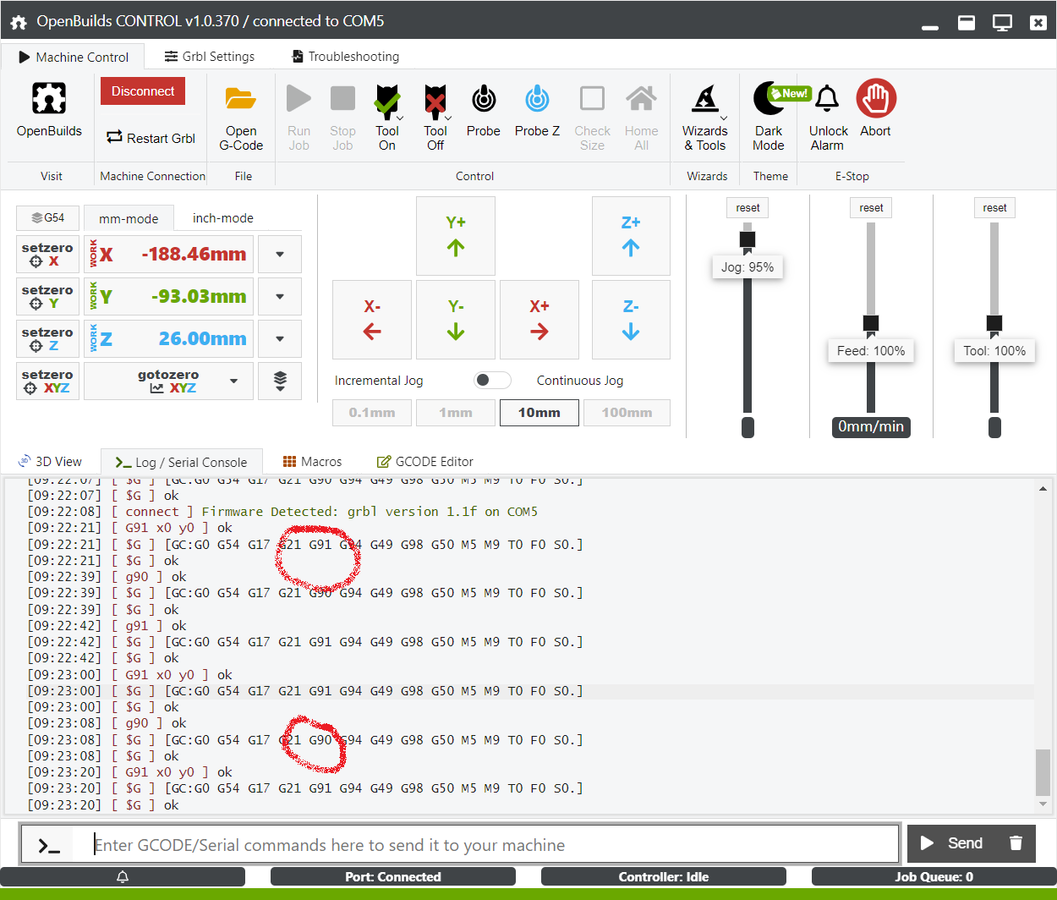Viewport: 1057px width, 900px height.
Task: Switch to Dark Mode moon icon
Action: [768, 99]
